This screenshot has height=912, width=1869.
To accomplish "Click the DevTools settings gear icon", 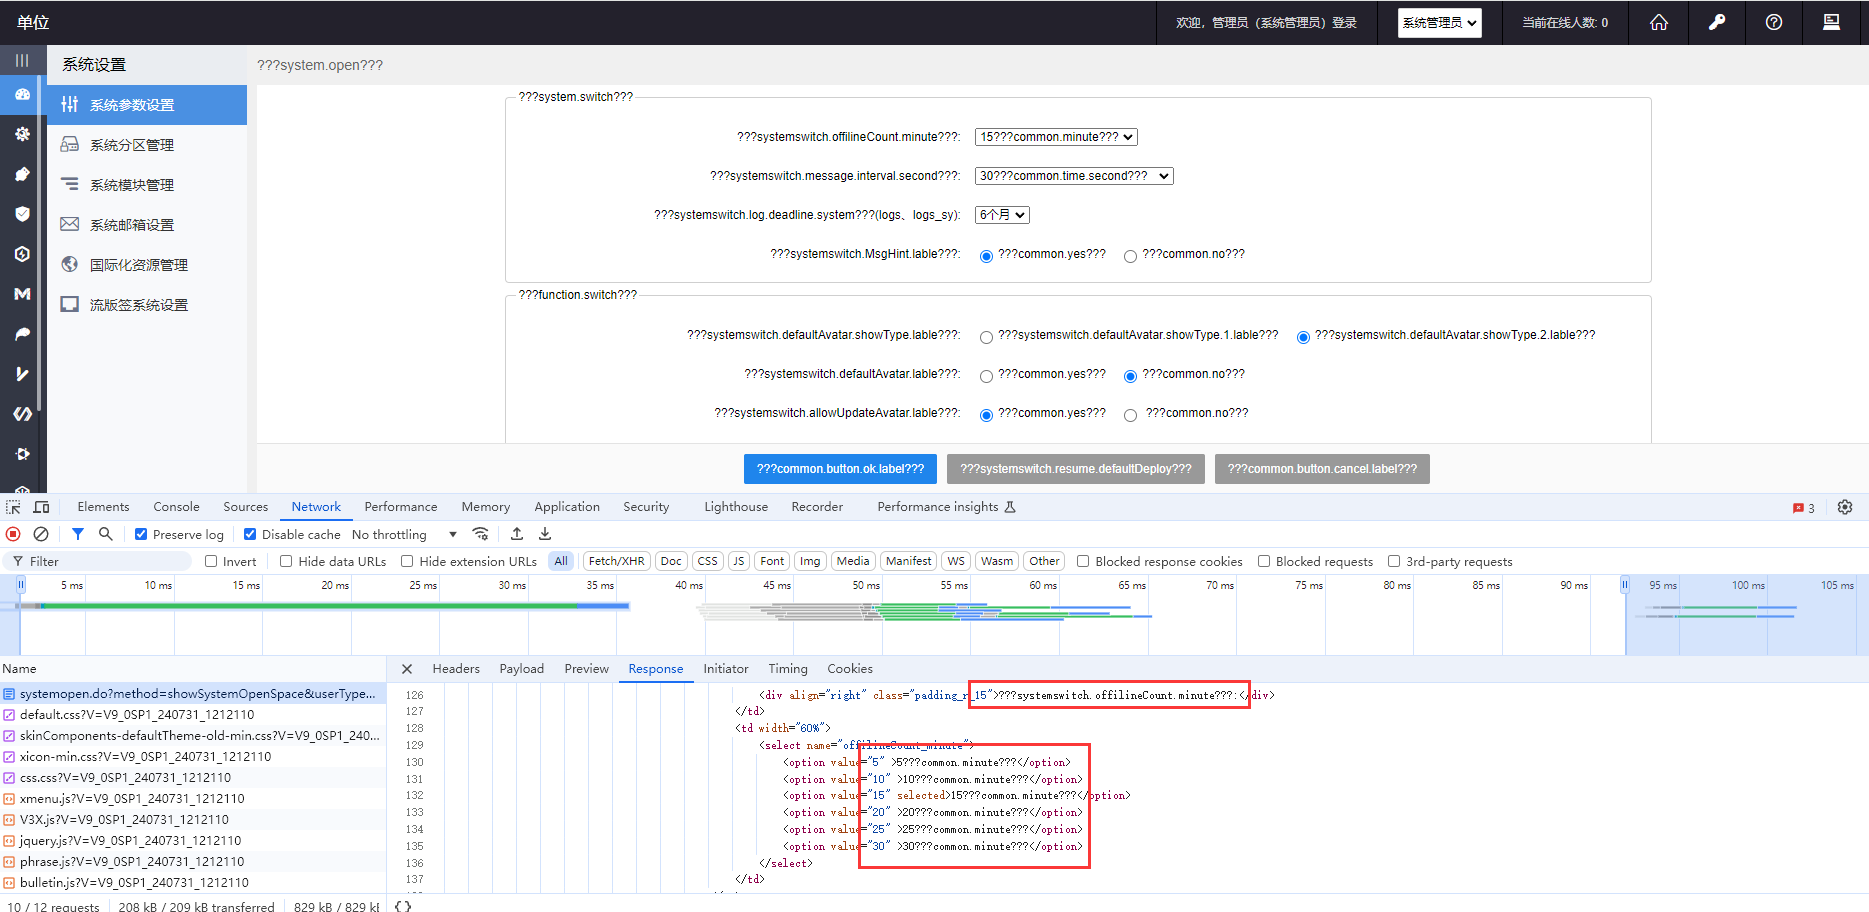I will (x=1845, y=507).
